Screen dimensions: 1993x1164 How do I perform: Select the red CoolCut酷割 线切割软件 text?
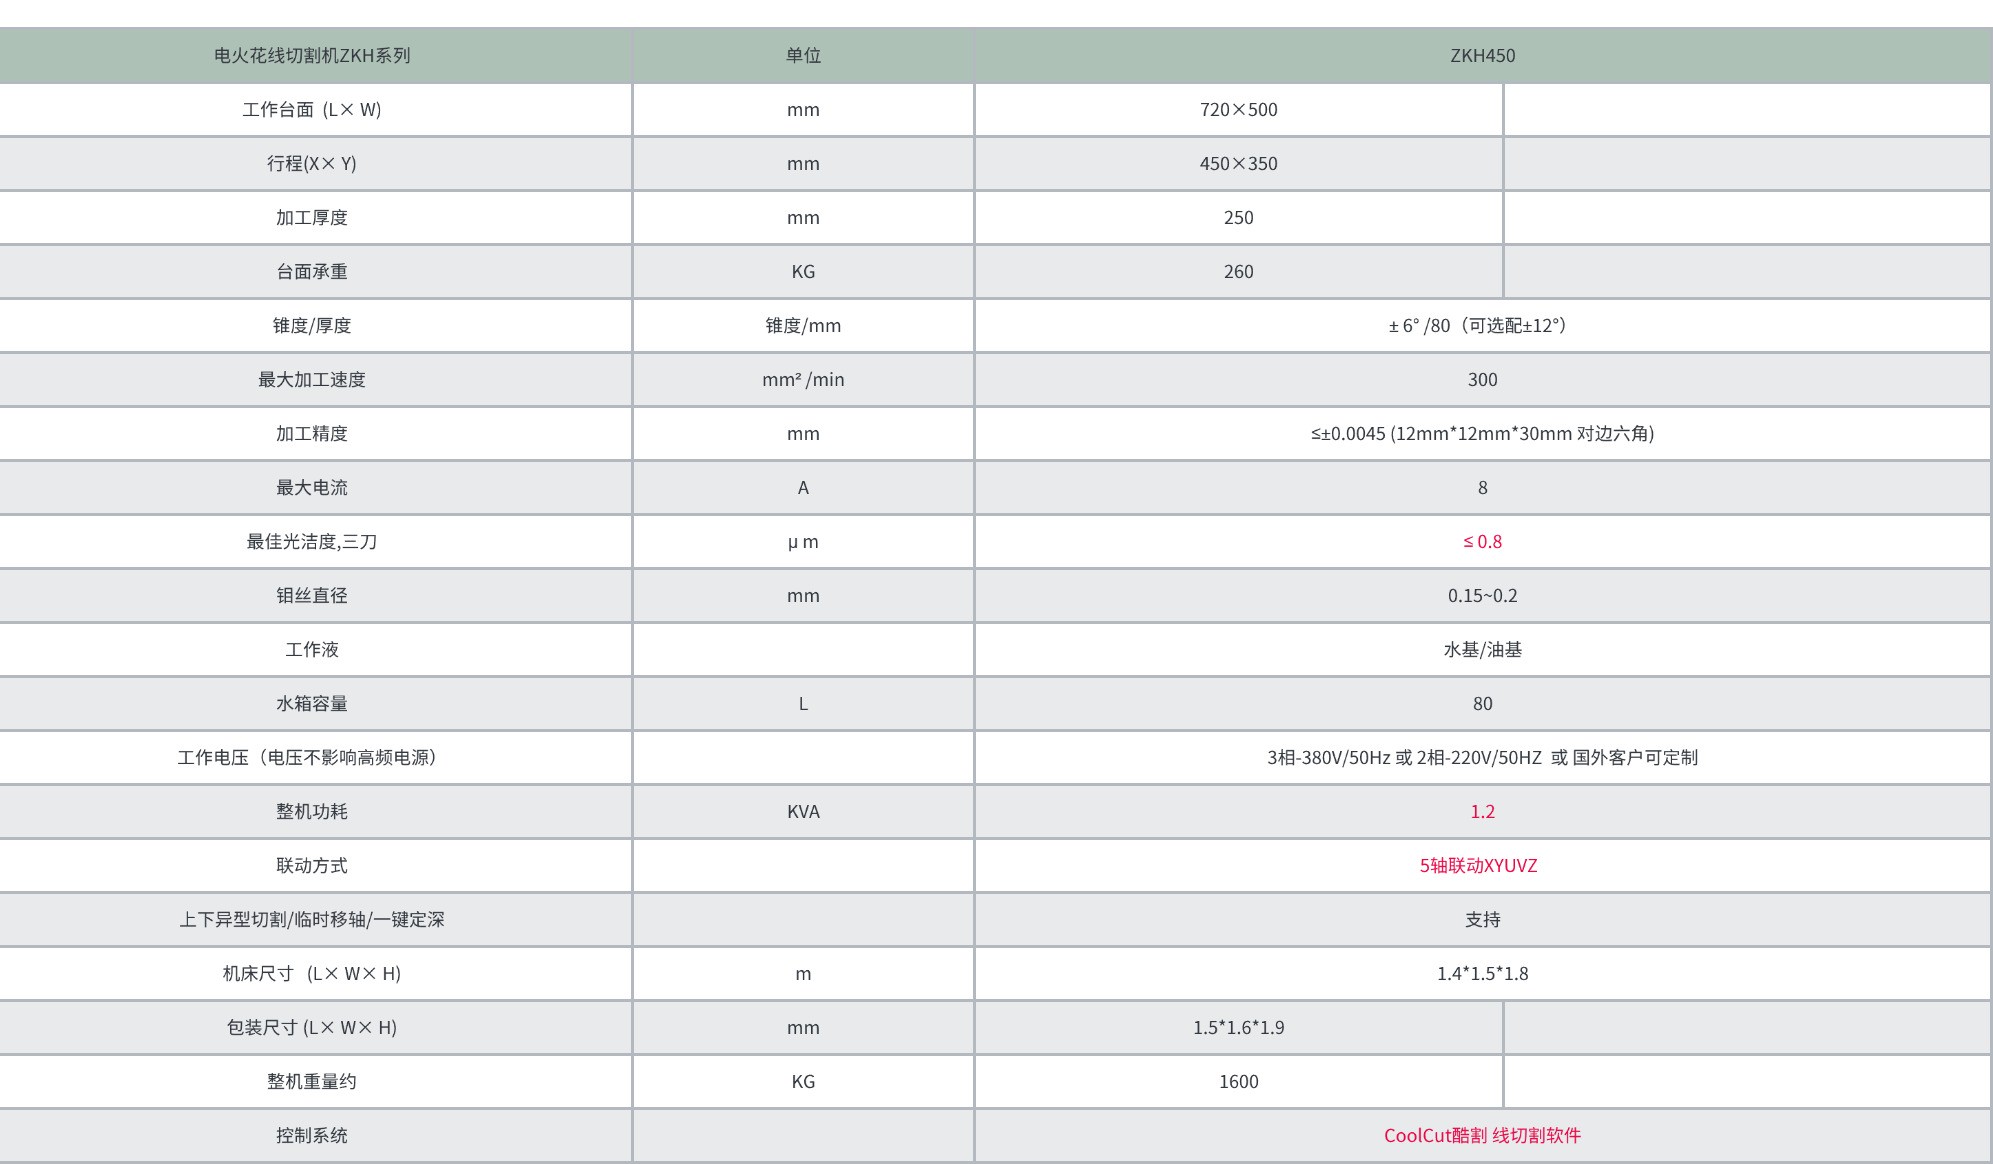[x=1482, y=1135]
